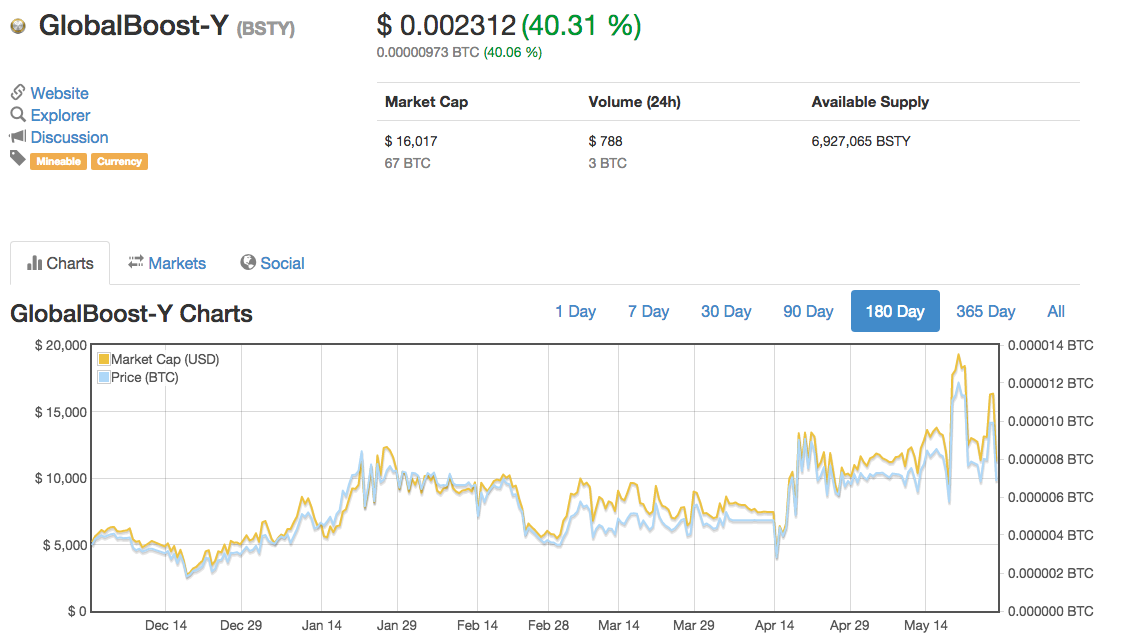The height and width of the screenshot is (638, 1122).
Task: Click the Apr 14 x-axis date label
Action: (774, 625)
